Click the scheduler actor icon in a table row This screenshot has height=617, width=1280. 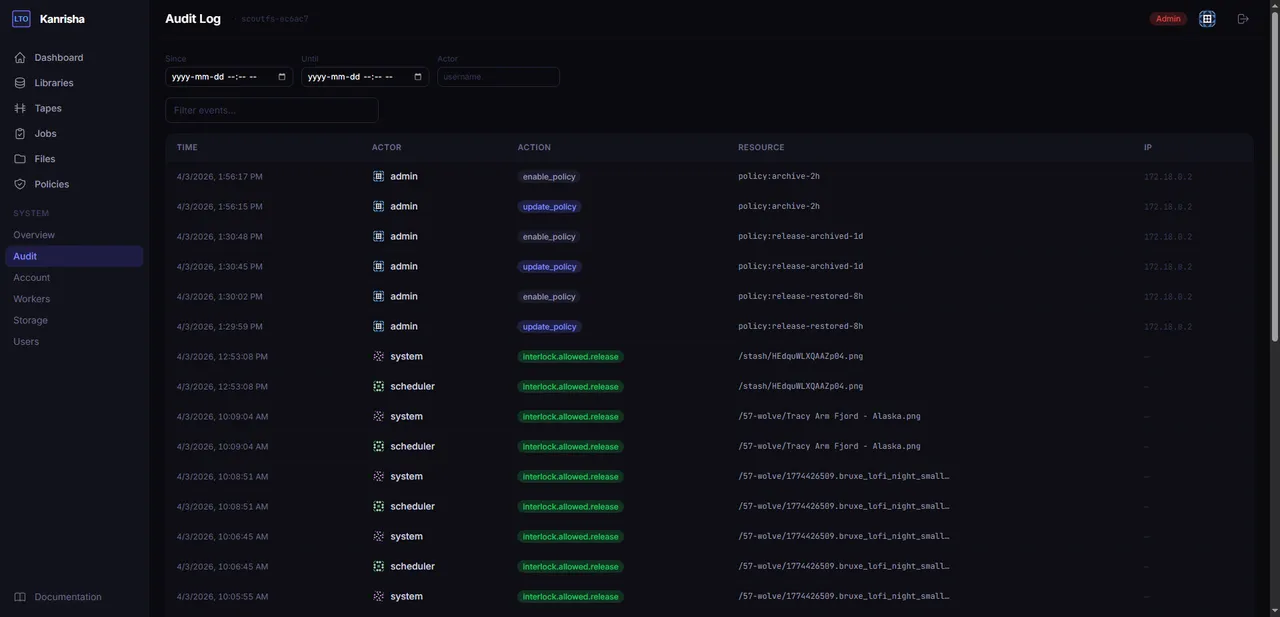click(x=378, y=386)
